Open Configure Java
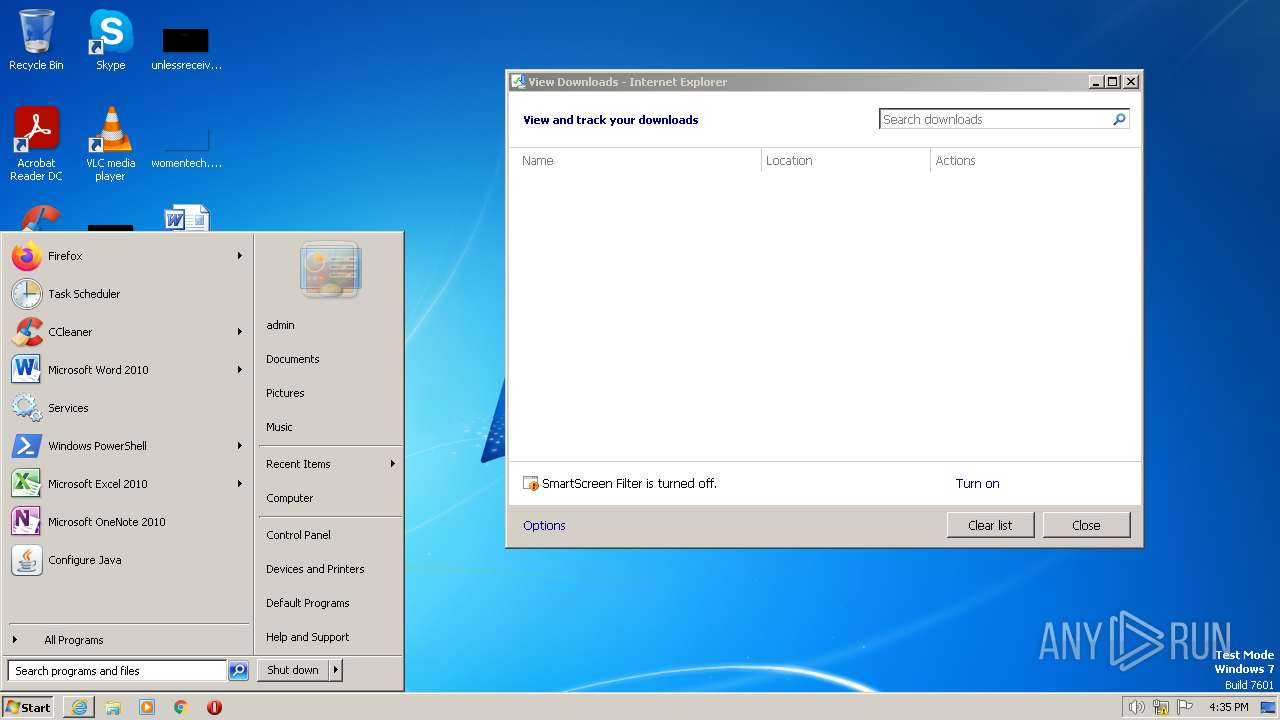Image resolution: width=1280 pixels, height=720 pixels. (128, 560)
